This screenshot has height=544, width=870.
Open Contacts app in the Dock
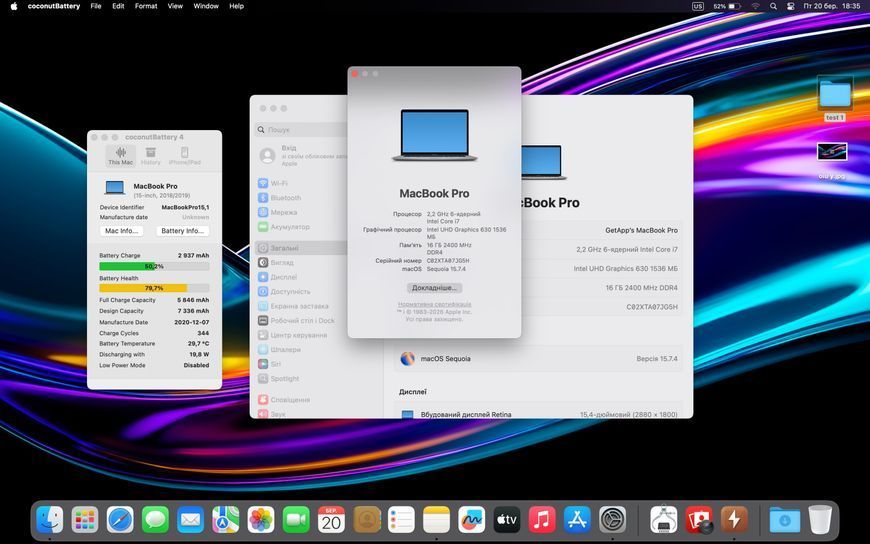367,520
